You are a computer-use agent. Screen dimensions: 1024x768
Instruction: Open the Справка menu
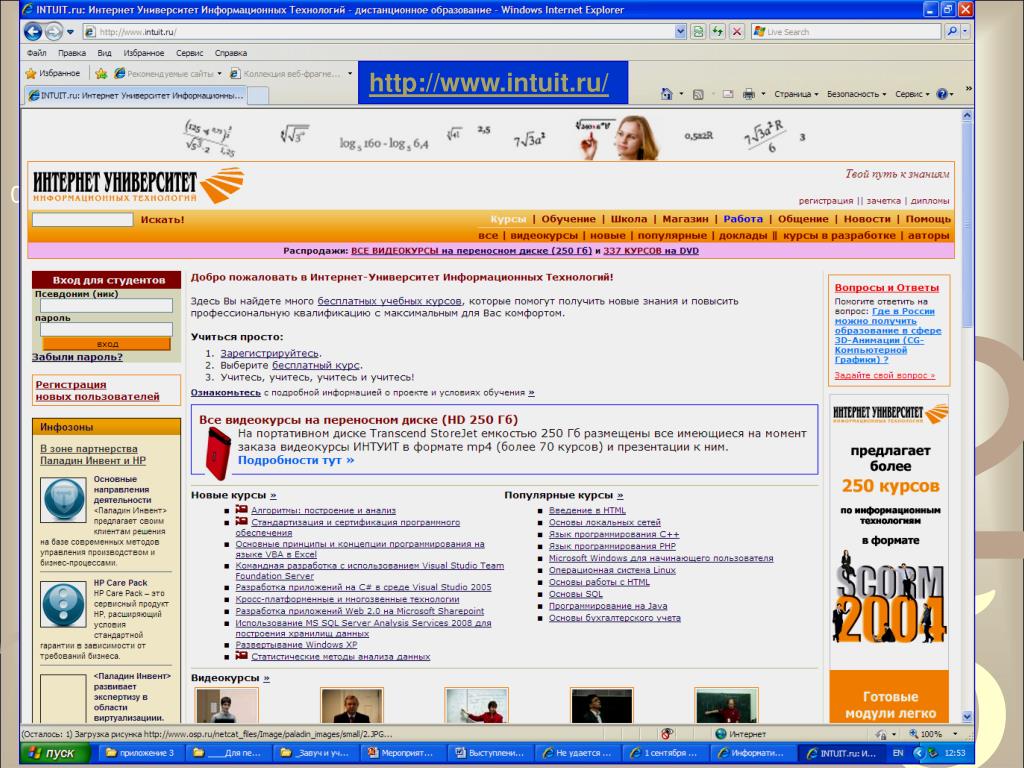[231, 53]
